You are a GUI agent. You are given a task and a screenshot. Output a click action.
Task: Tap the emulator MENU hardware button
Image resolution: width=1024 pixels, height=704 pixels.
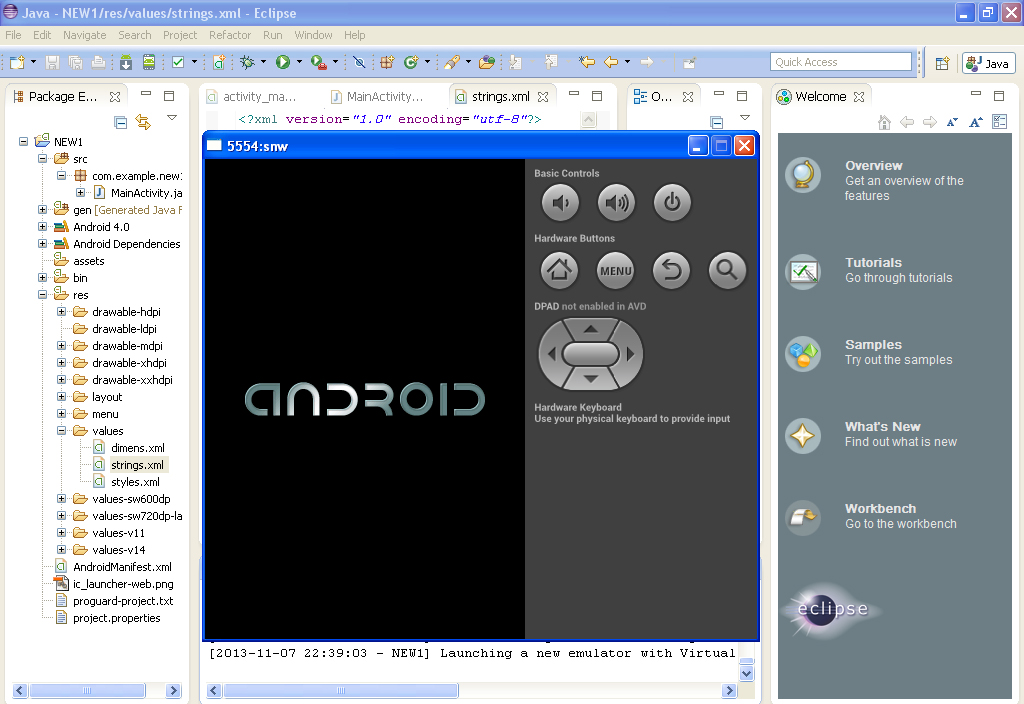click(x=616, y=270)
